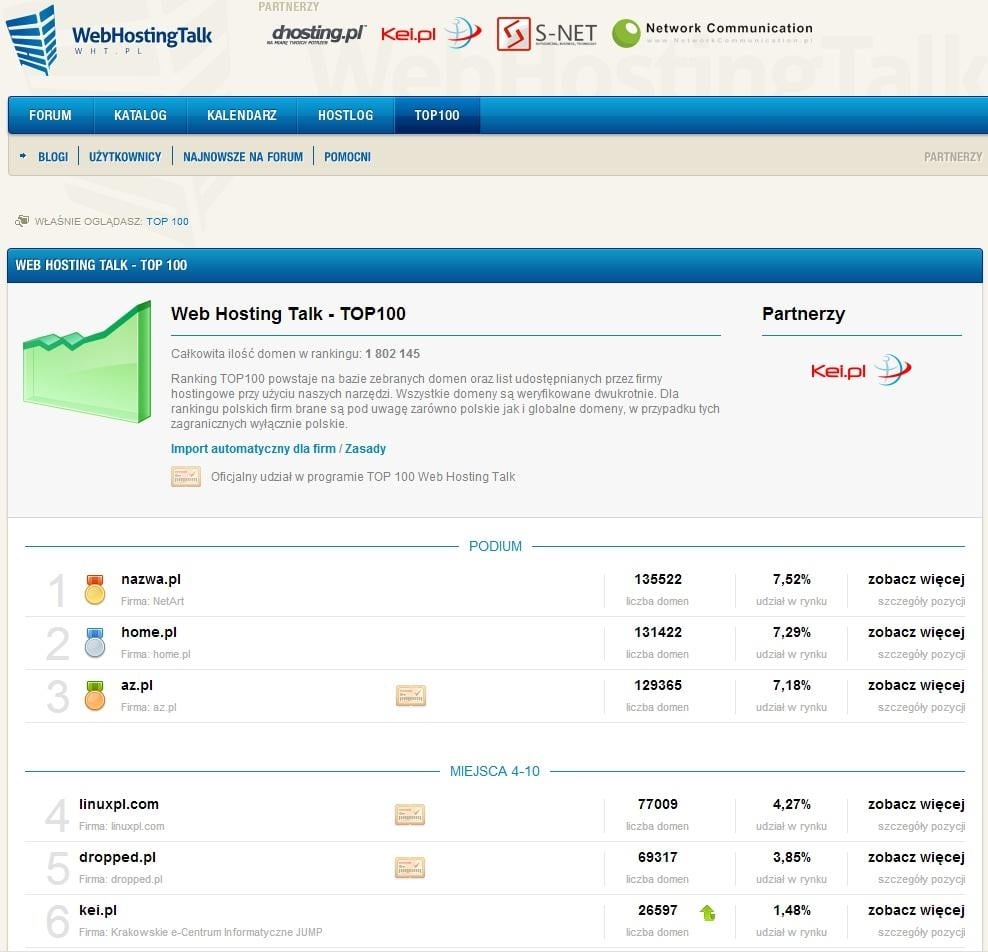The image size is (988, 952).
Task: Click the green chart ranking image
Action: [87, 362]
